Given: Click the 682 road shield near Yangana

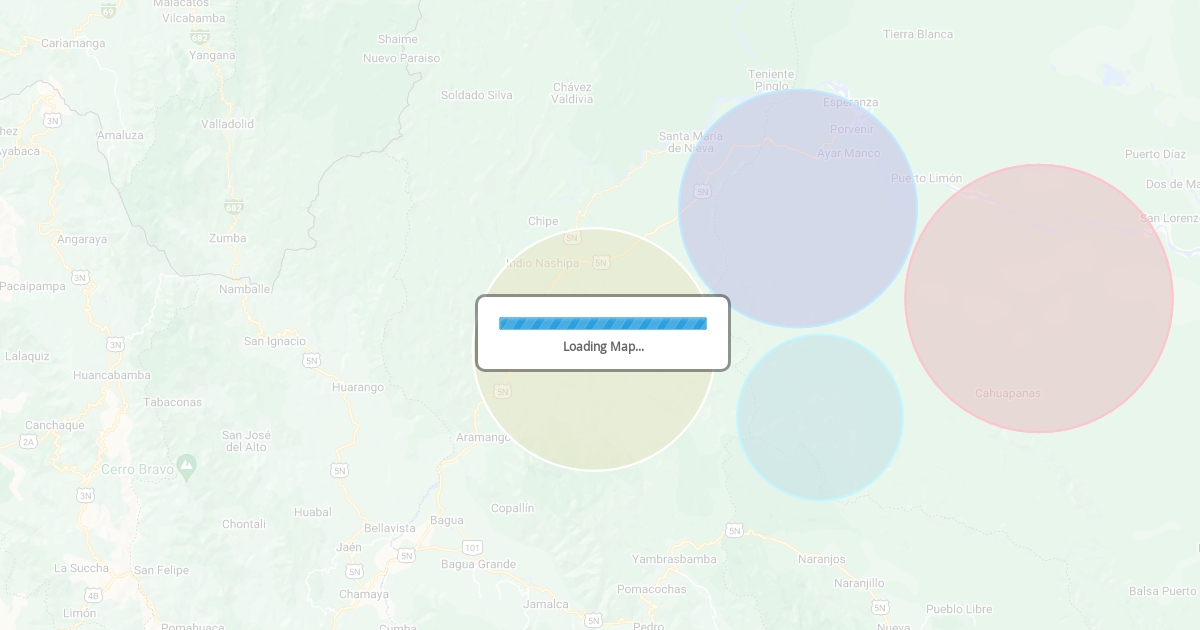Looking at the screenshot, I should coord(200,37).
